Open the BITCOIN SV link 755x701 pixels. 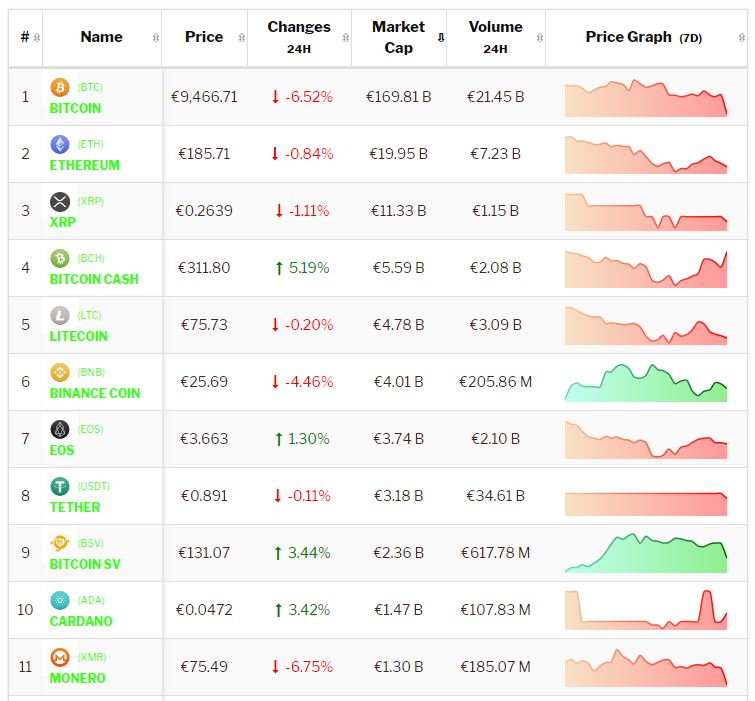[x=85, y=564]
